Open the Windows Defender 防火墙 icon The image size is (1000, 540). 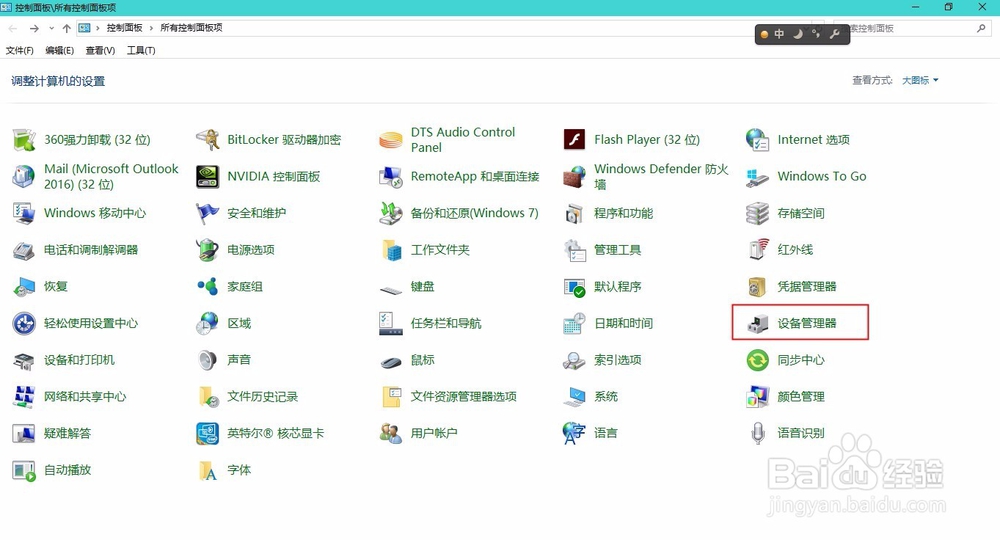575,177
